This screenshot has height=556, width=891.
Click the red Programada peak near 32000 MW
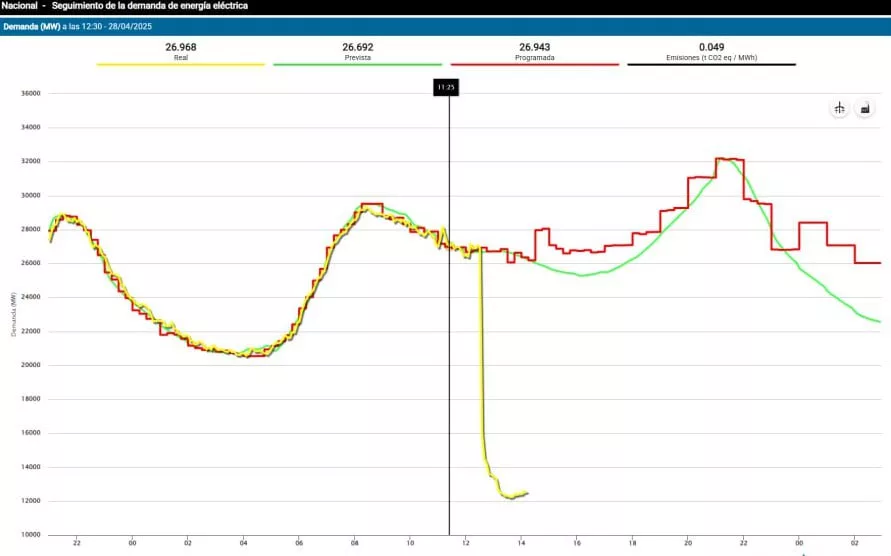(x=729, y=159)
